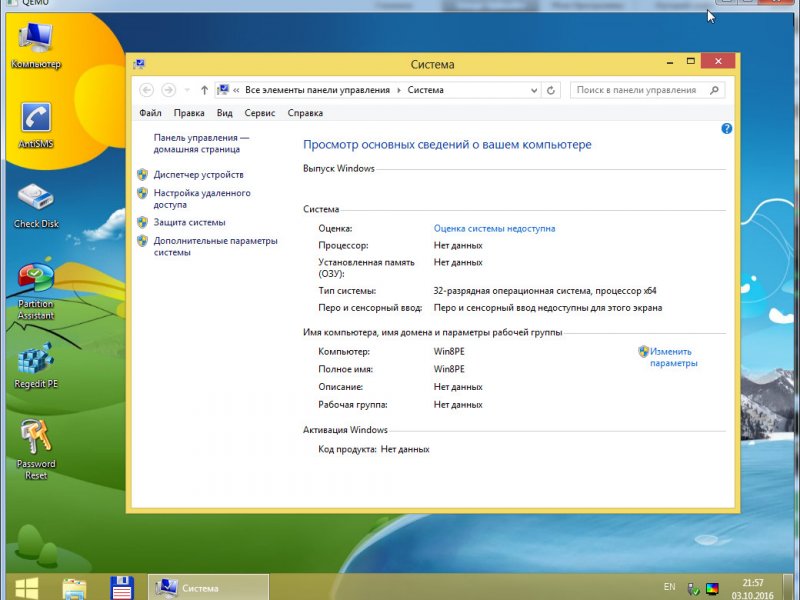Click the Рабочая группа label
The height and width of the screenshot is (600, 800).
(x=353, y=405)
